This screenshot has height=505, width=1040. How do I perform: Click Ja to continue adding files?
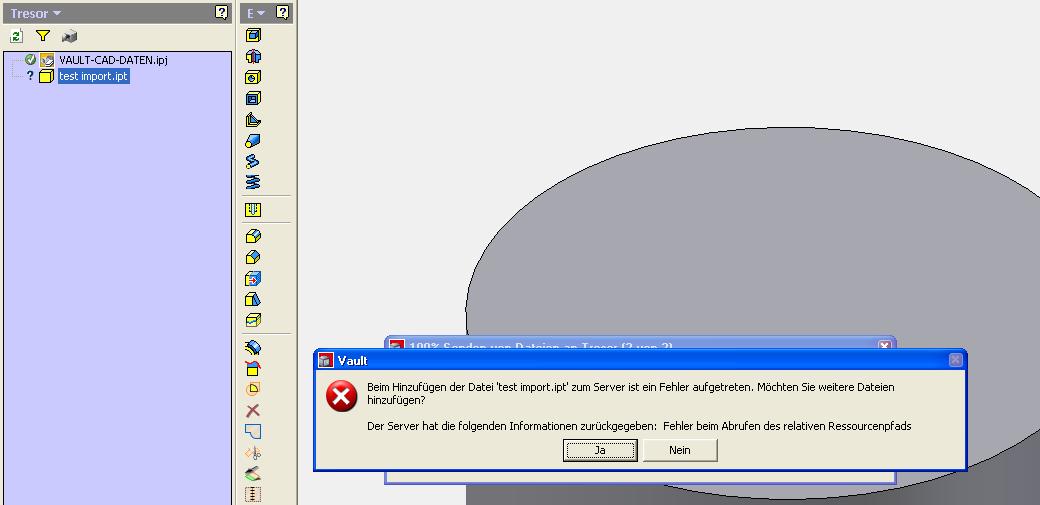click(600, 450)
